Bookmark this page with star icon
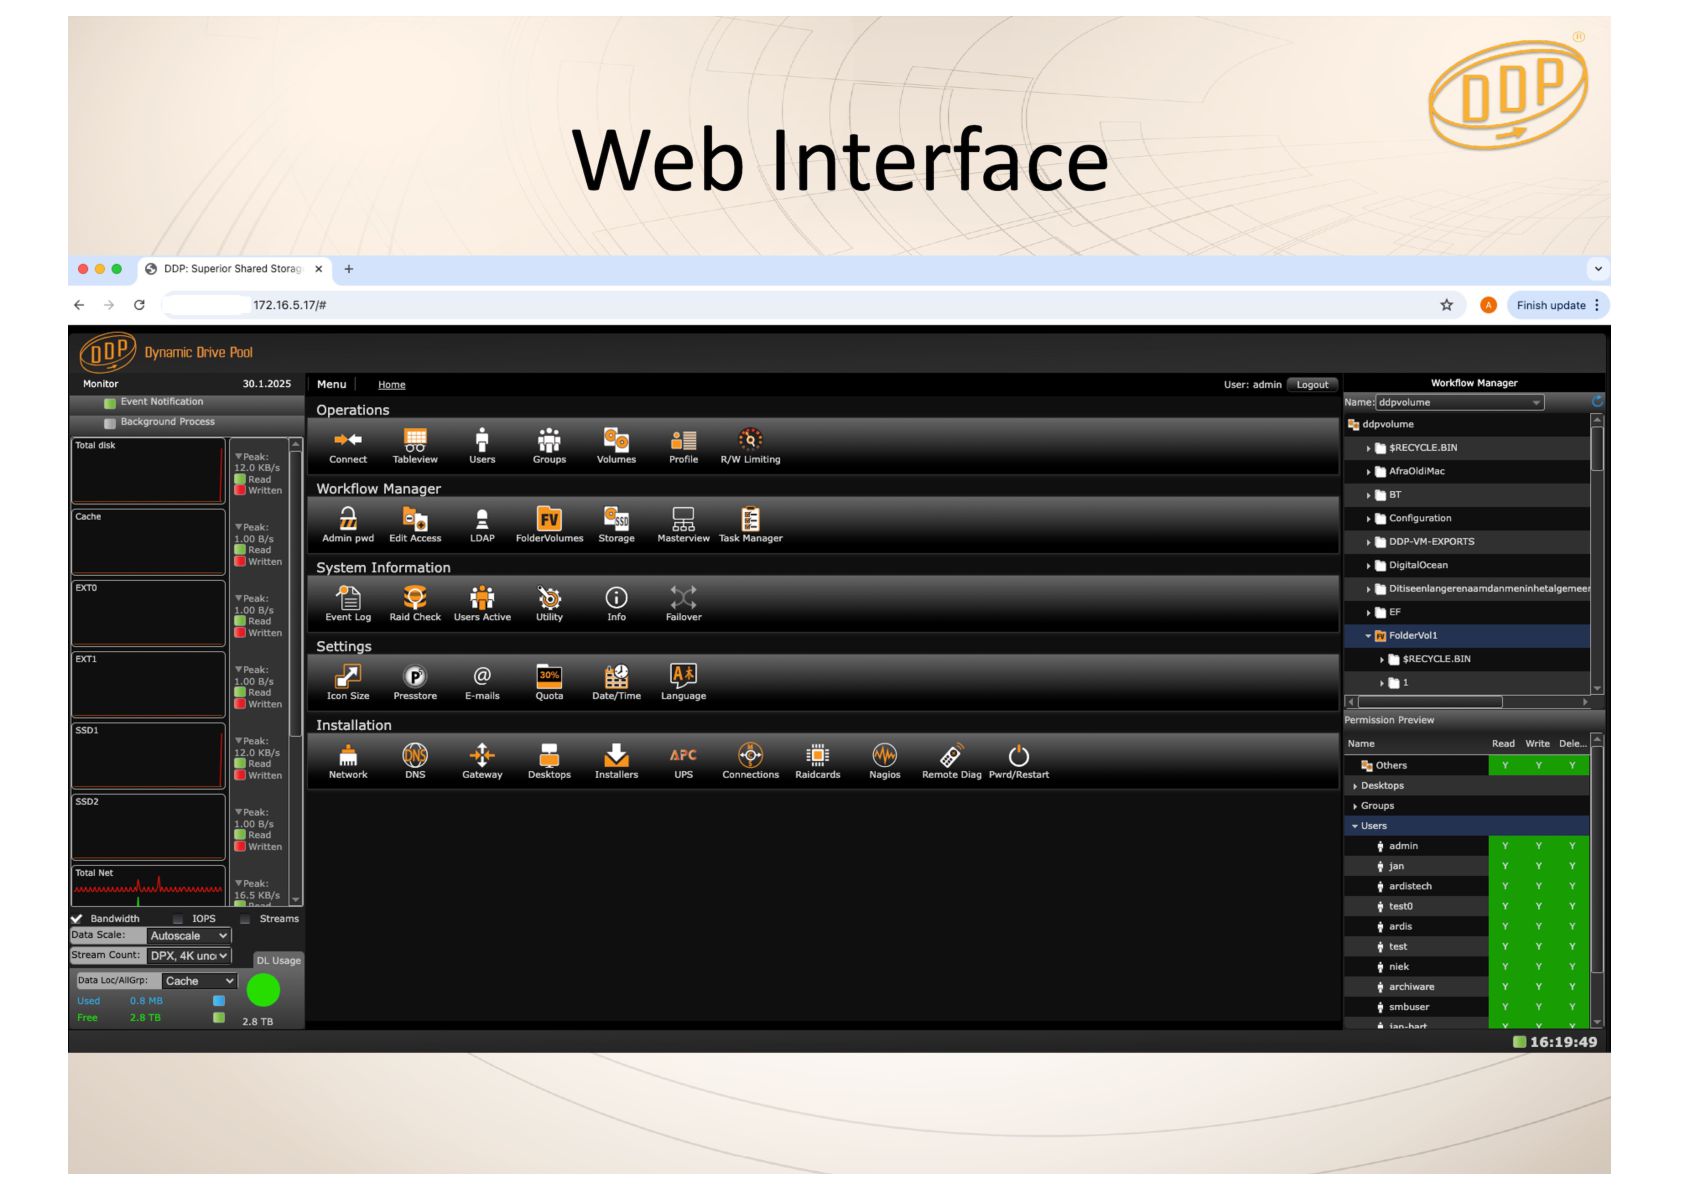This screenshot has width=1684, height=1191. pos(1446,305)
